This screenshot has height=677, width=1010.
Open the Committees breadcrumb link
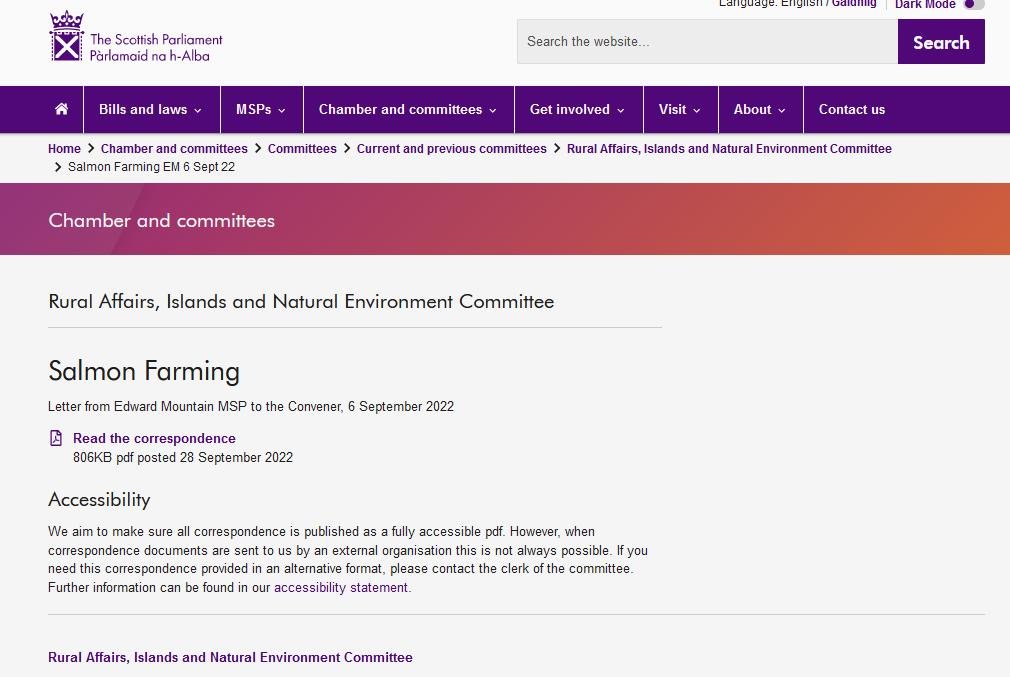(x=302, y=148)
